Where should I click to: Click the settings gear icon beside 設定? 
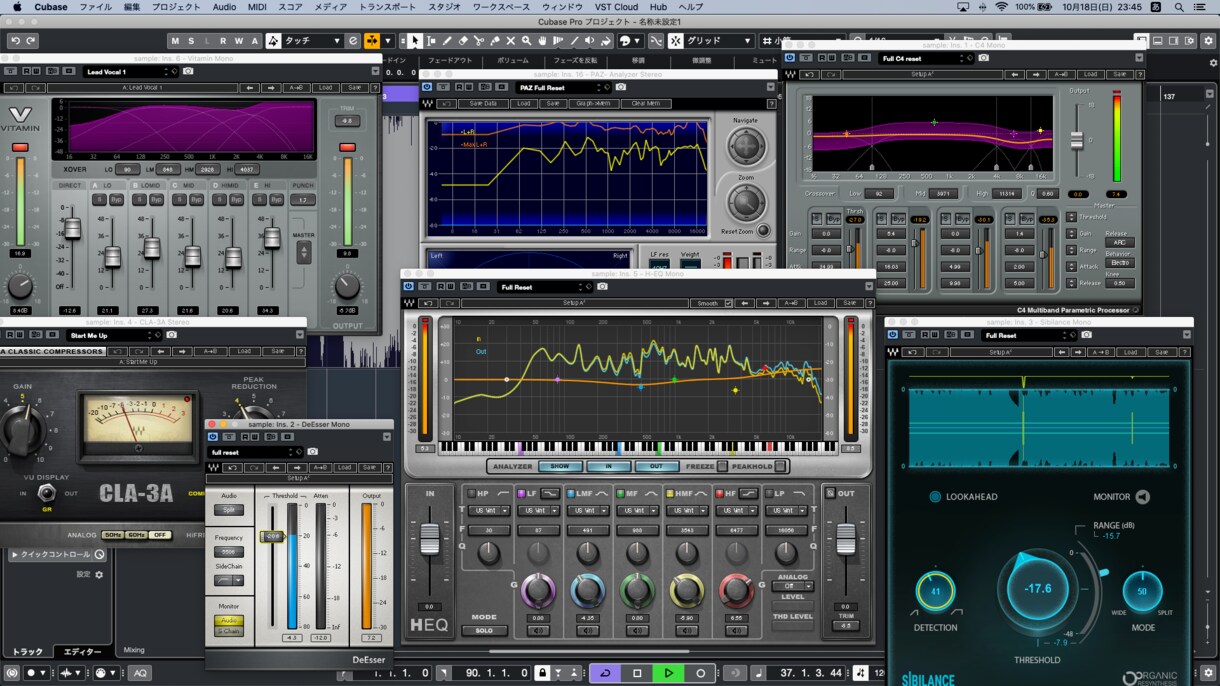pos(98,575)
